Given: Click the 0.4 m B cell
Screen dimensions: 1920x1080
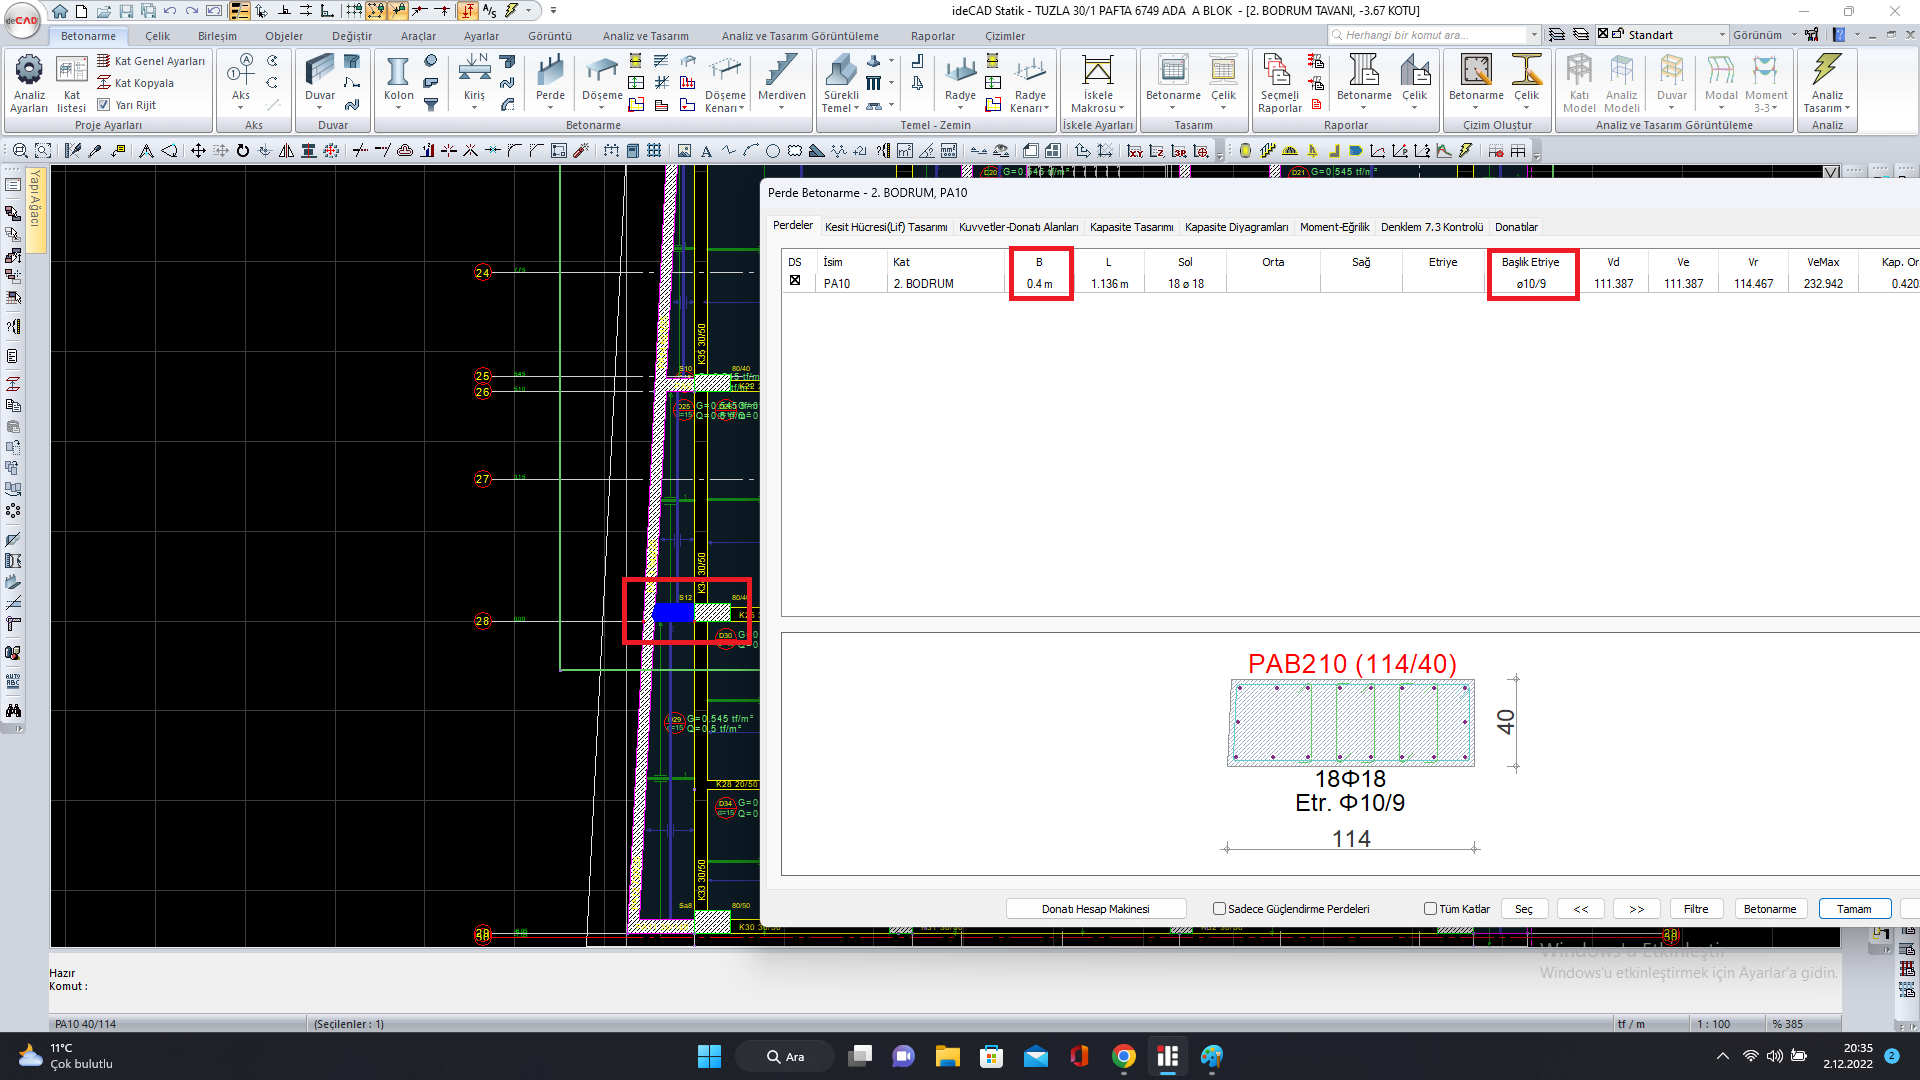Looking at the screenshot, I should tap(1039, 284).
